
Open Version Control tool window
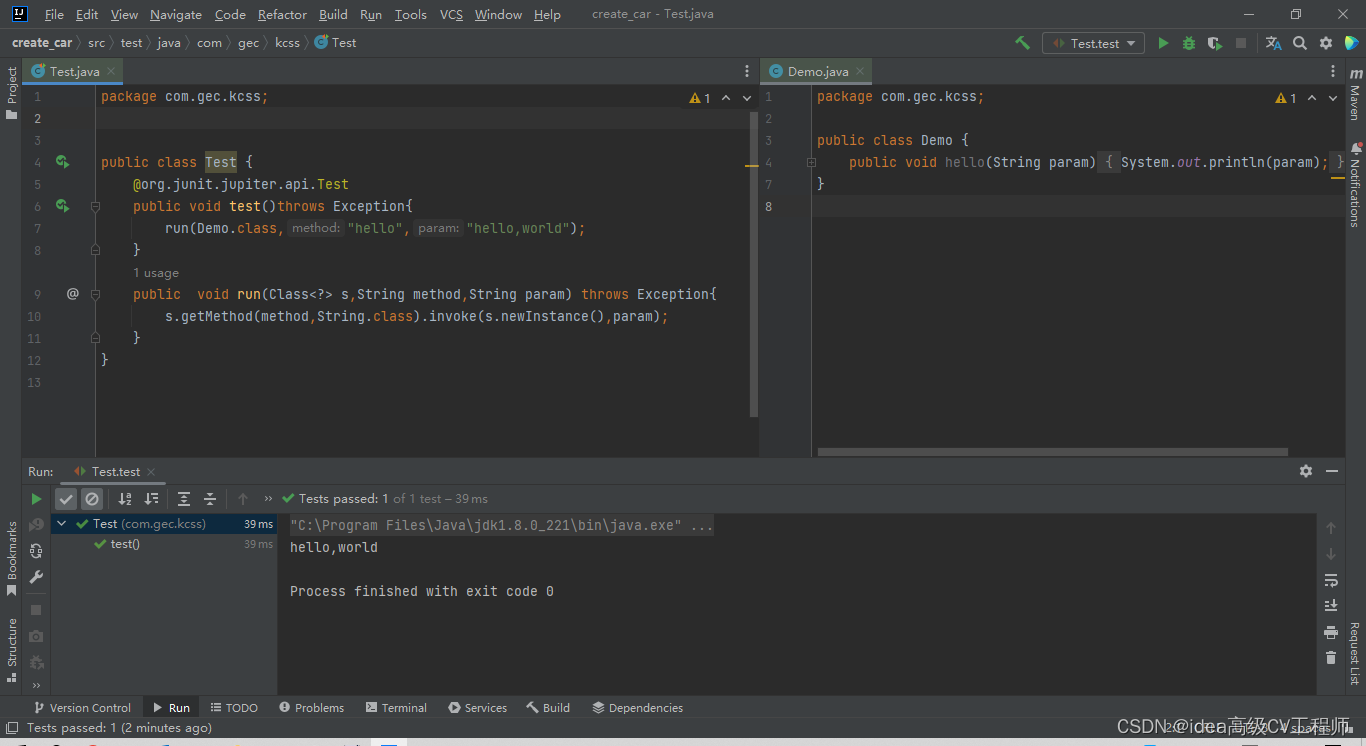click(82, 708)
